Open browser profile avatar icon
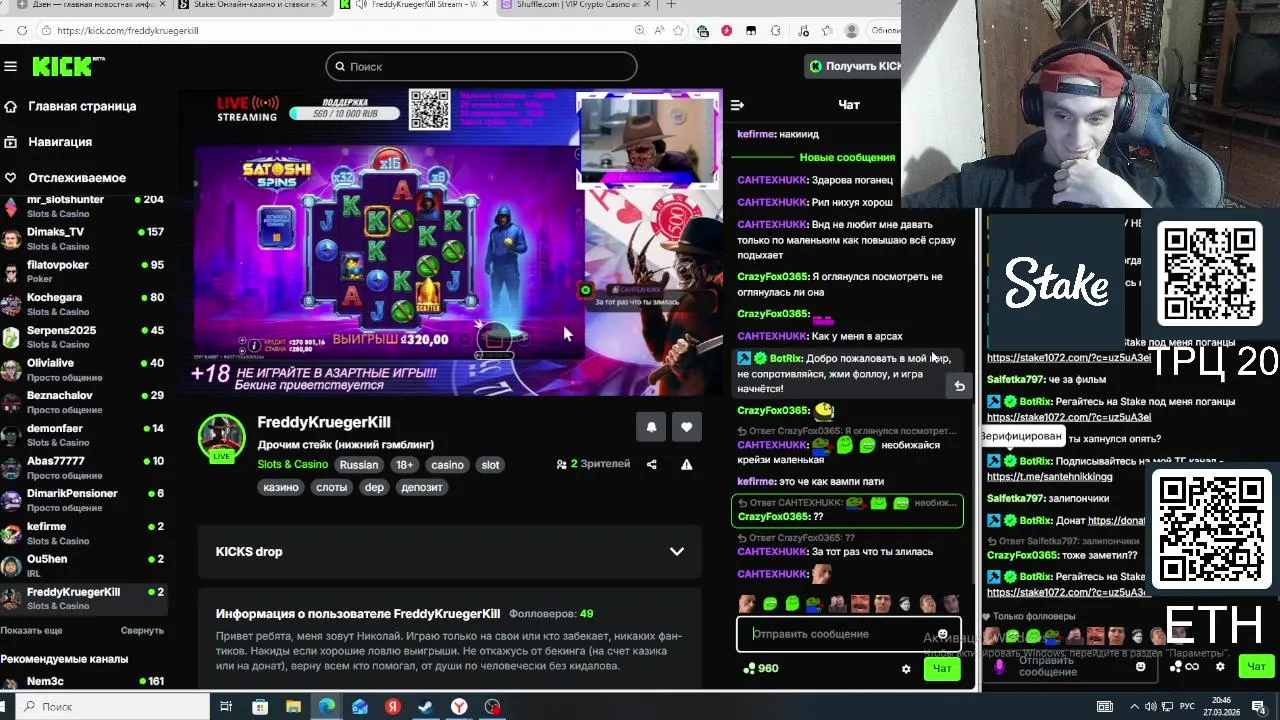 [851, 30]
